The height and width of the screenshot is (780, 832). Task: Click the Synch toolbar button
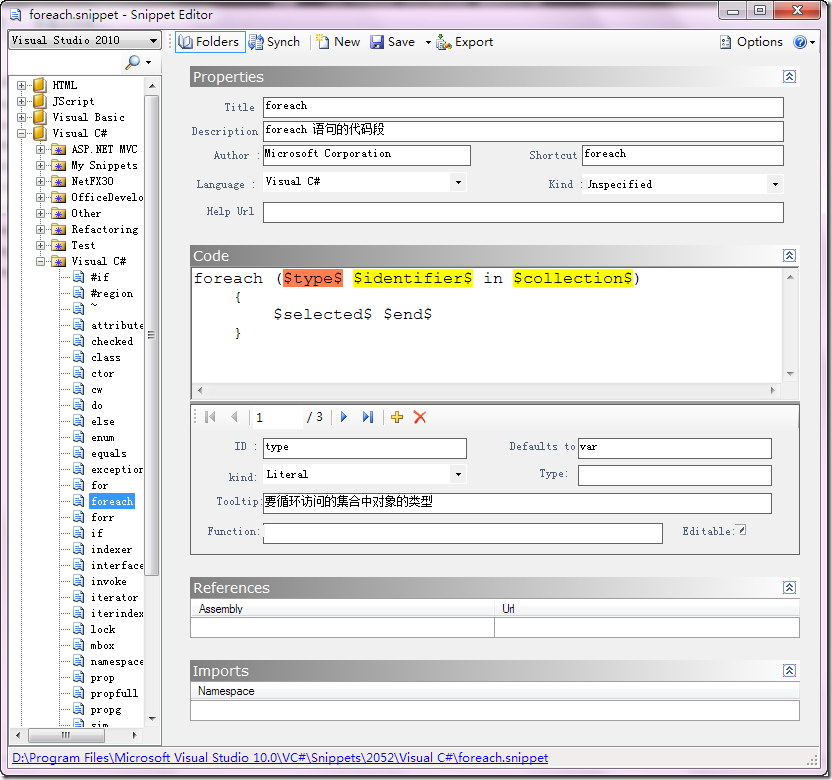point(274,42)
